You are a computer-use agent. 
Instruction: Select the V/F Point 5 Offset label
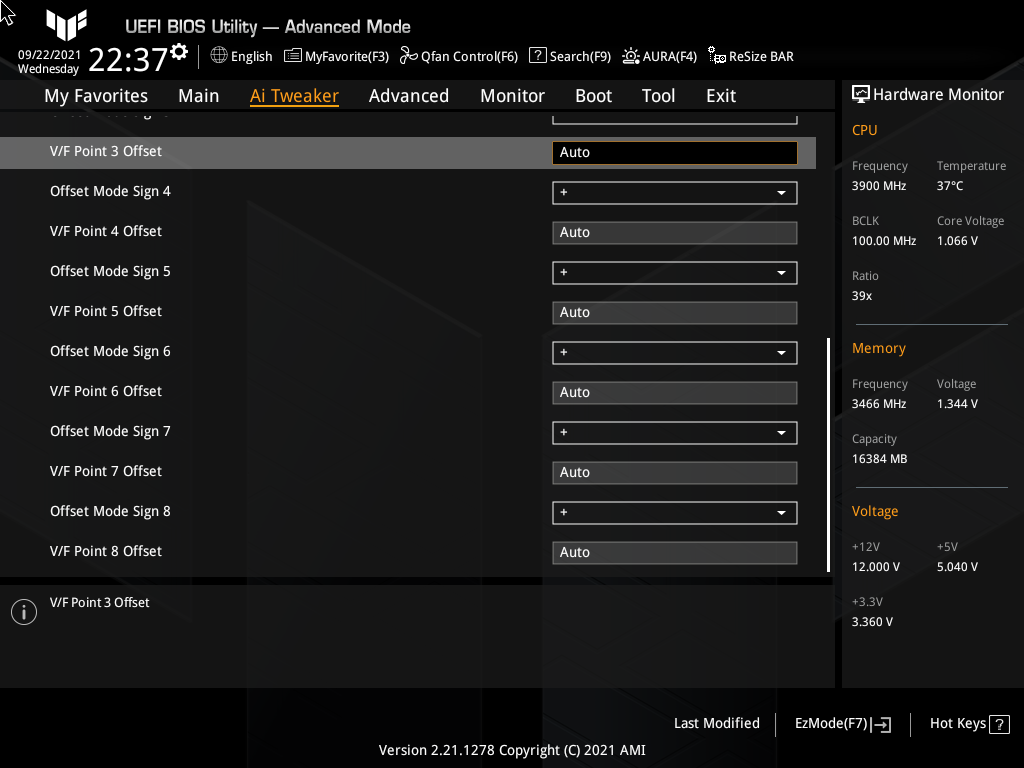[x=106, y=312]
